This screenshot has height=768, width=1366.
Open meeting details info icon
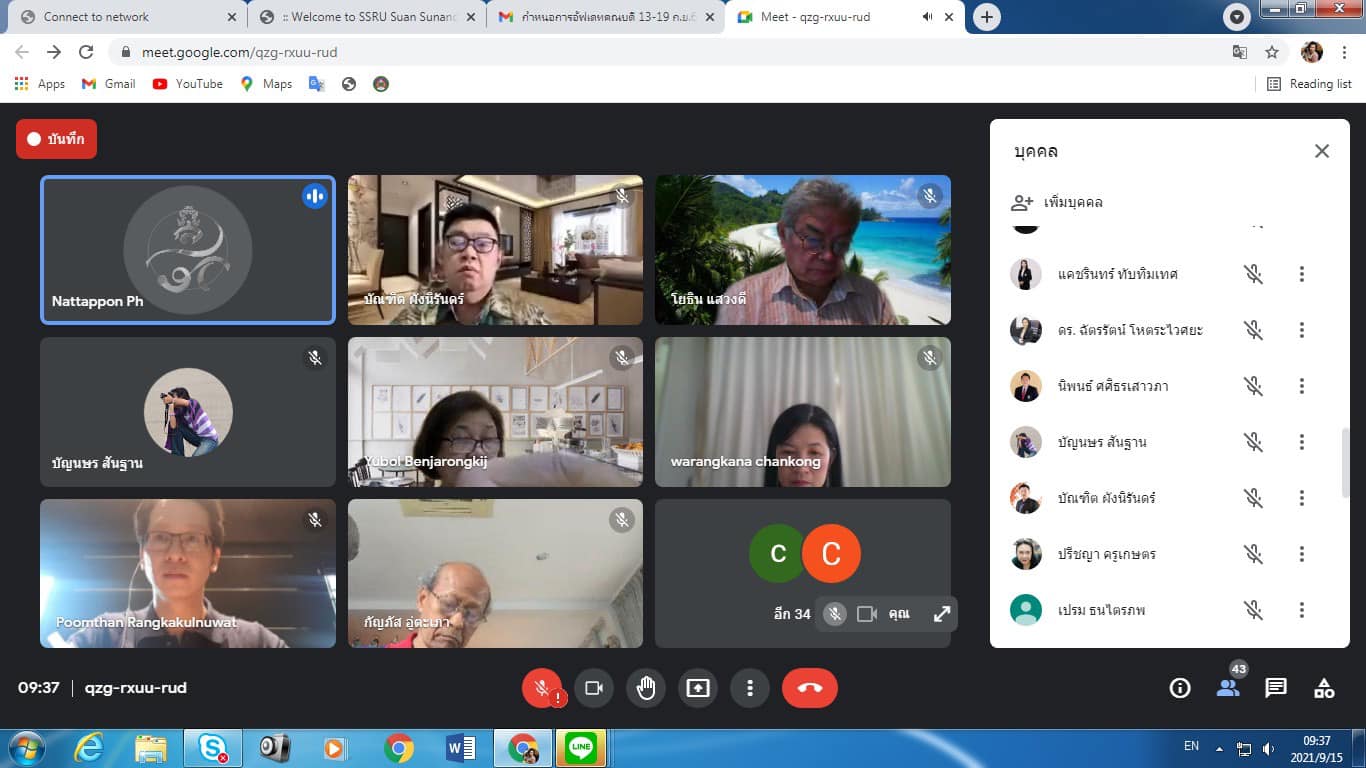tap(1180, 688)
